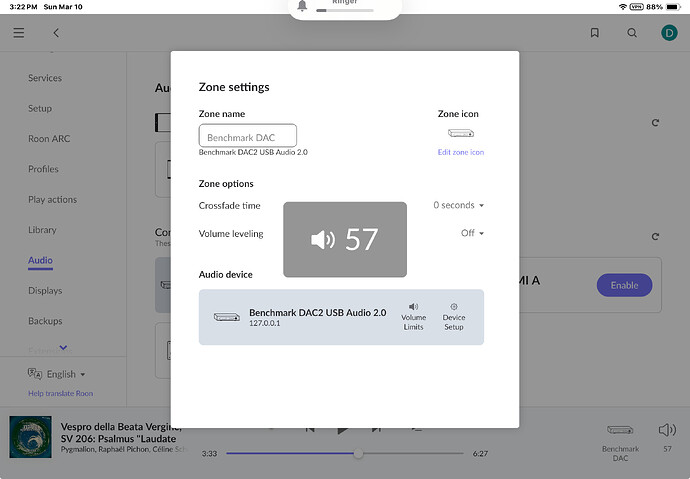This screenshot has width=690, height=479.
Task: Expand more settings with chevron
Action: point(63,347)
